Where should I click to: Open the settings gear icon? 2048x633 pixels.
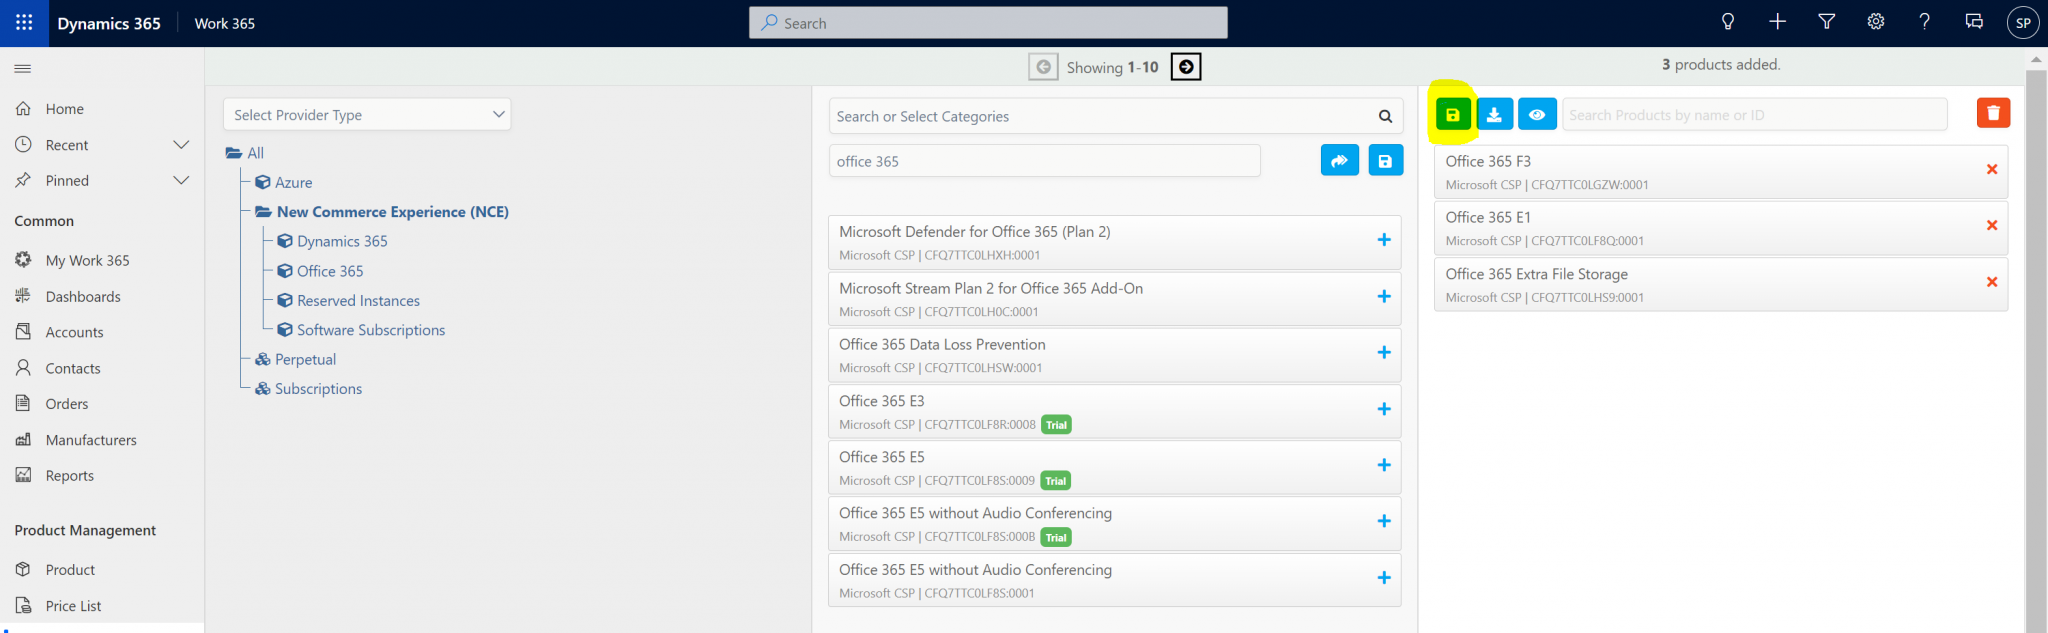click(x=1876, y=22)
